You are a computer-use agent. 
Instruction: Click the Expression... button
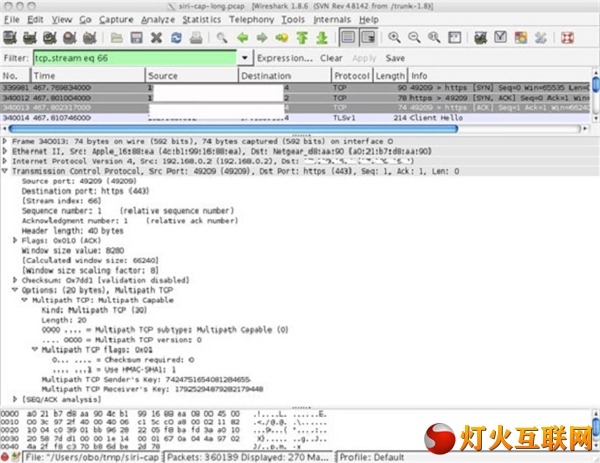point(285,58)
